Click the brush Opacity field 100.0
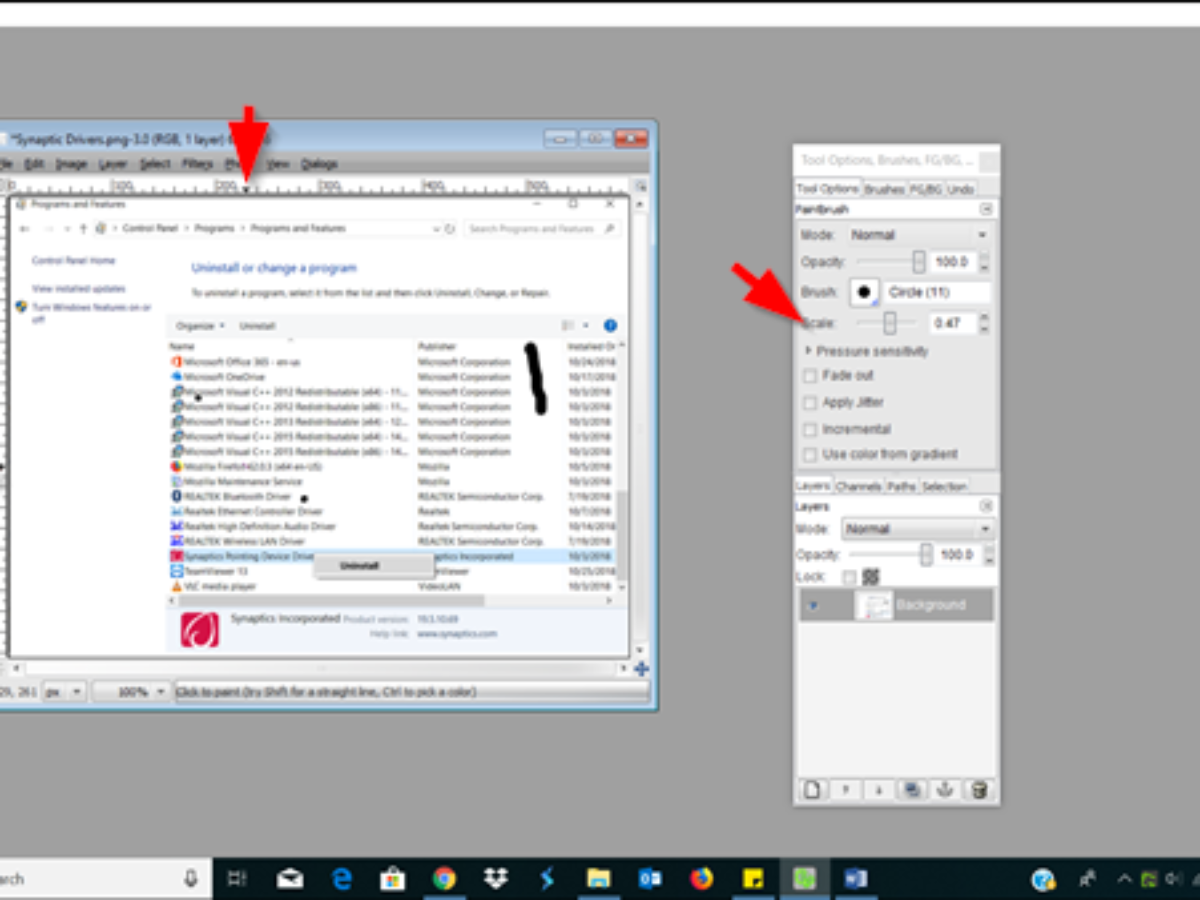Viewport: 1200px width, 900px height. coord(951,262)
